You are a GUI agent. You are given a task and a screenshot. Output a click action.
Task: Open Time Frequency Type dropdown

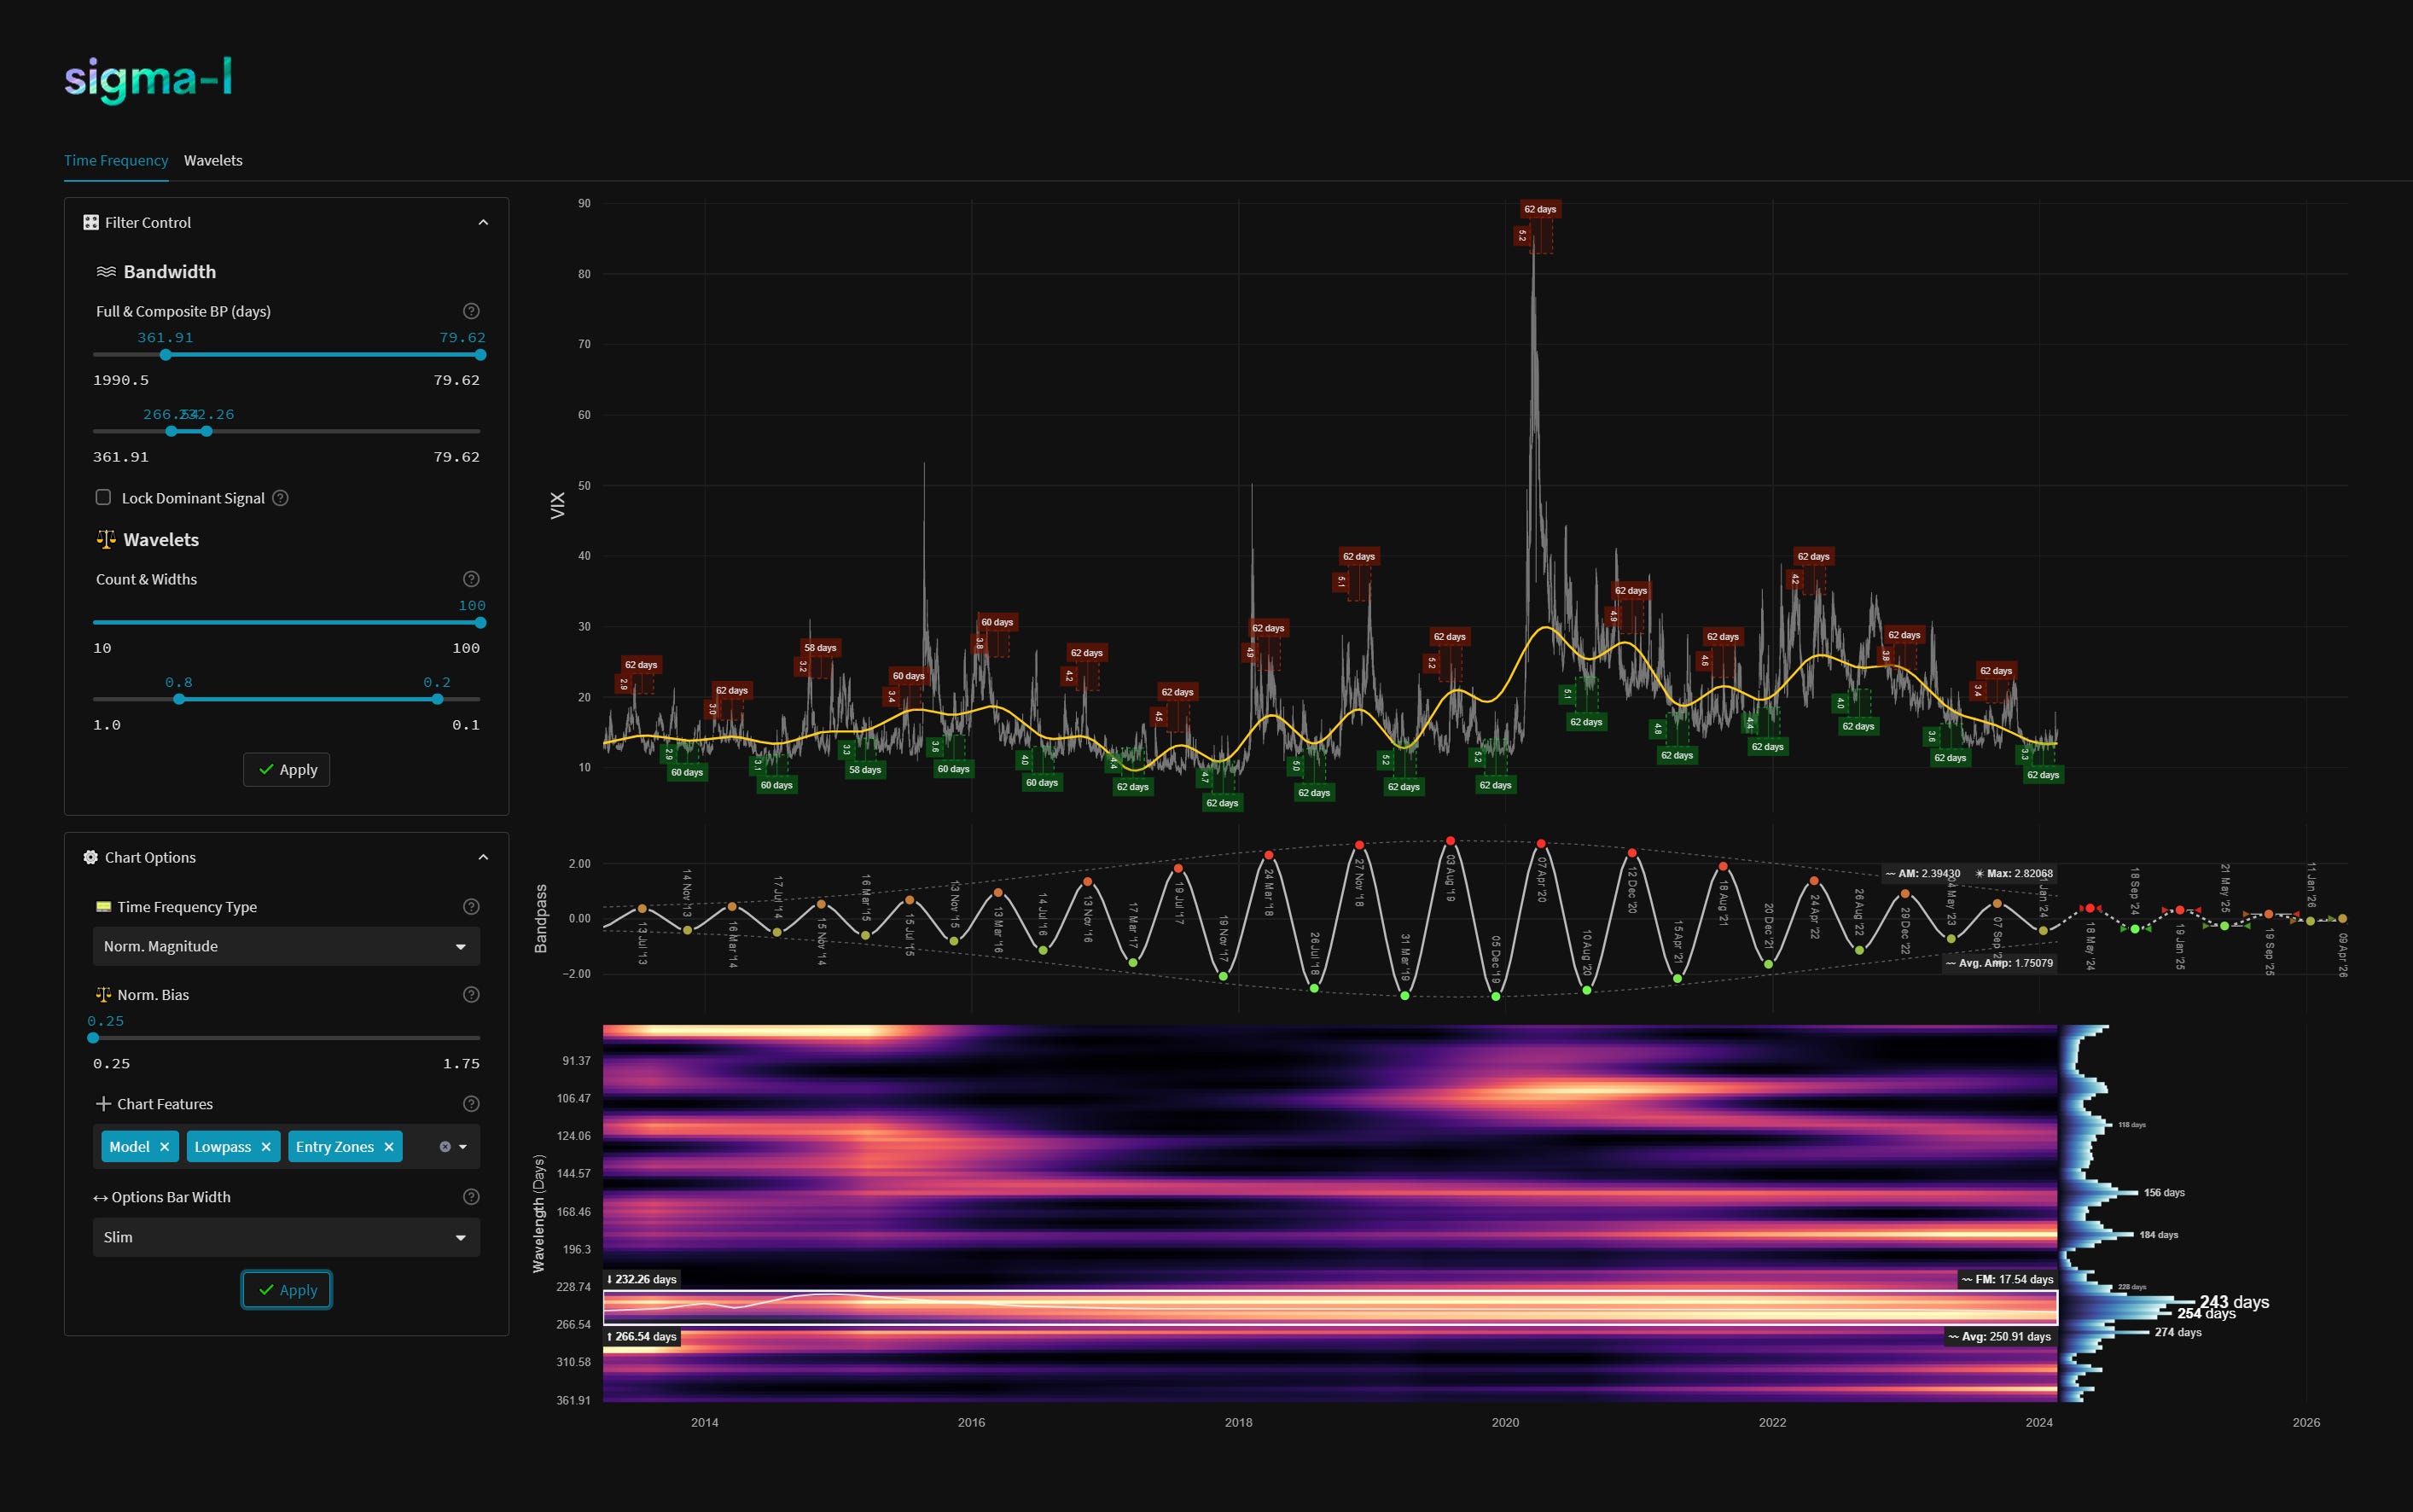tap(286, 946)
